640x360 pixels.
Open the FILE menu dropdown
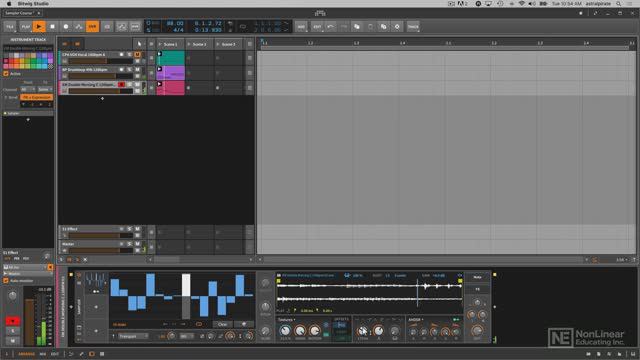pyautogui.click(x=10, y=27)
